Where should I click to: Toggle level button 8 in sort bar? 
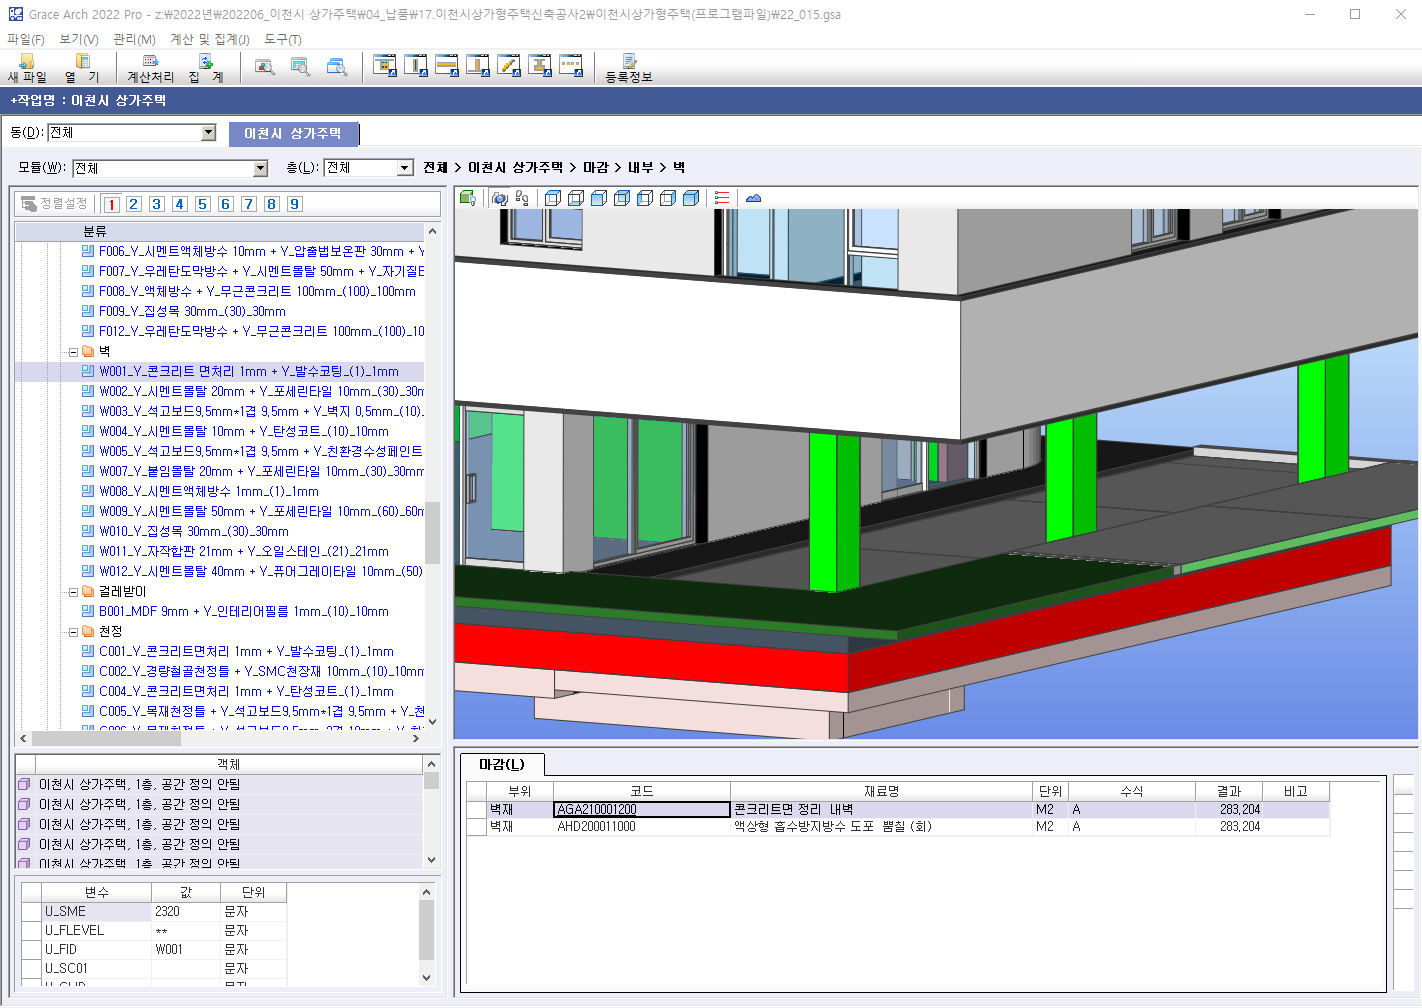[x=272, y=204]
